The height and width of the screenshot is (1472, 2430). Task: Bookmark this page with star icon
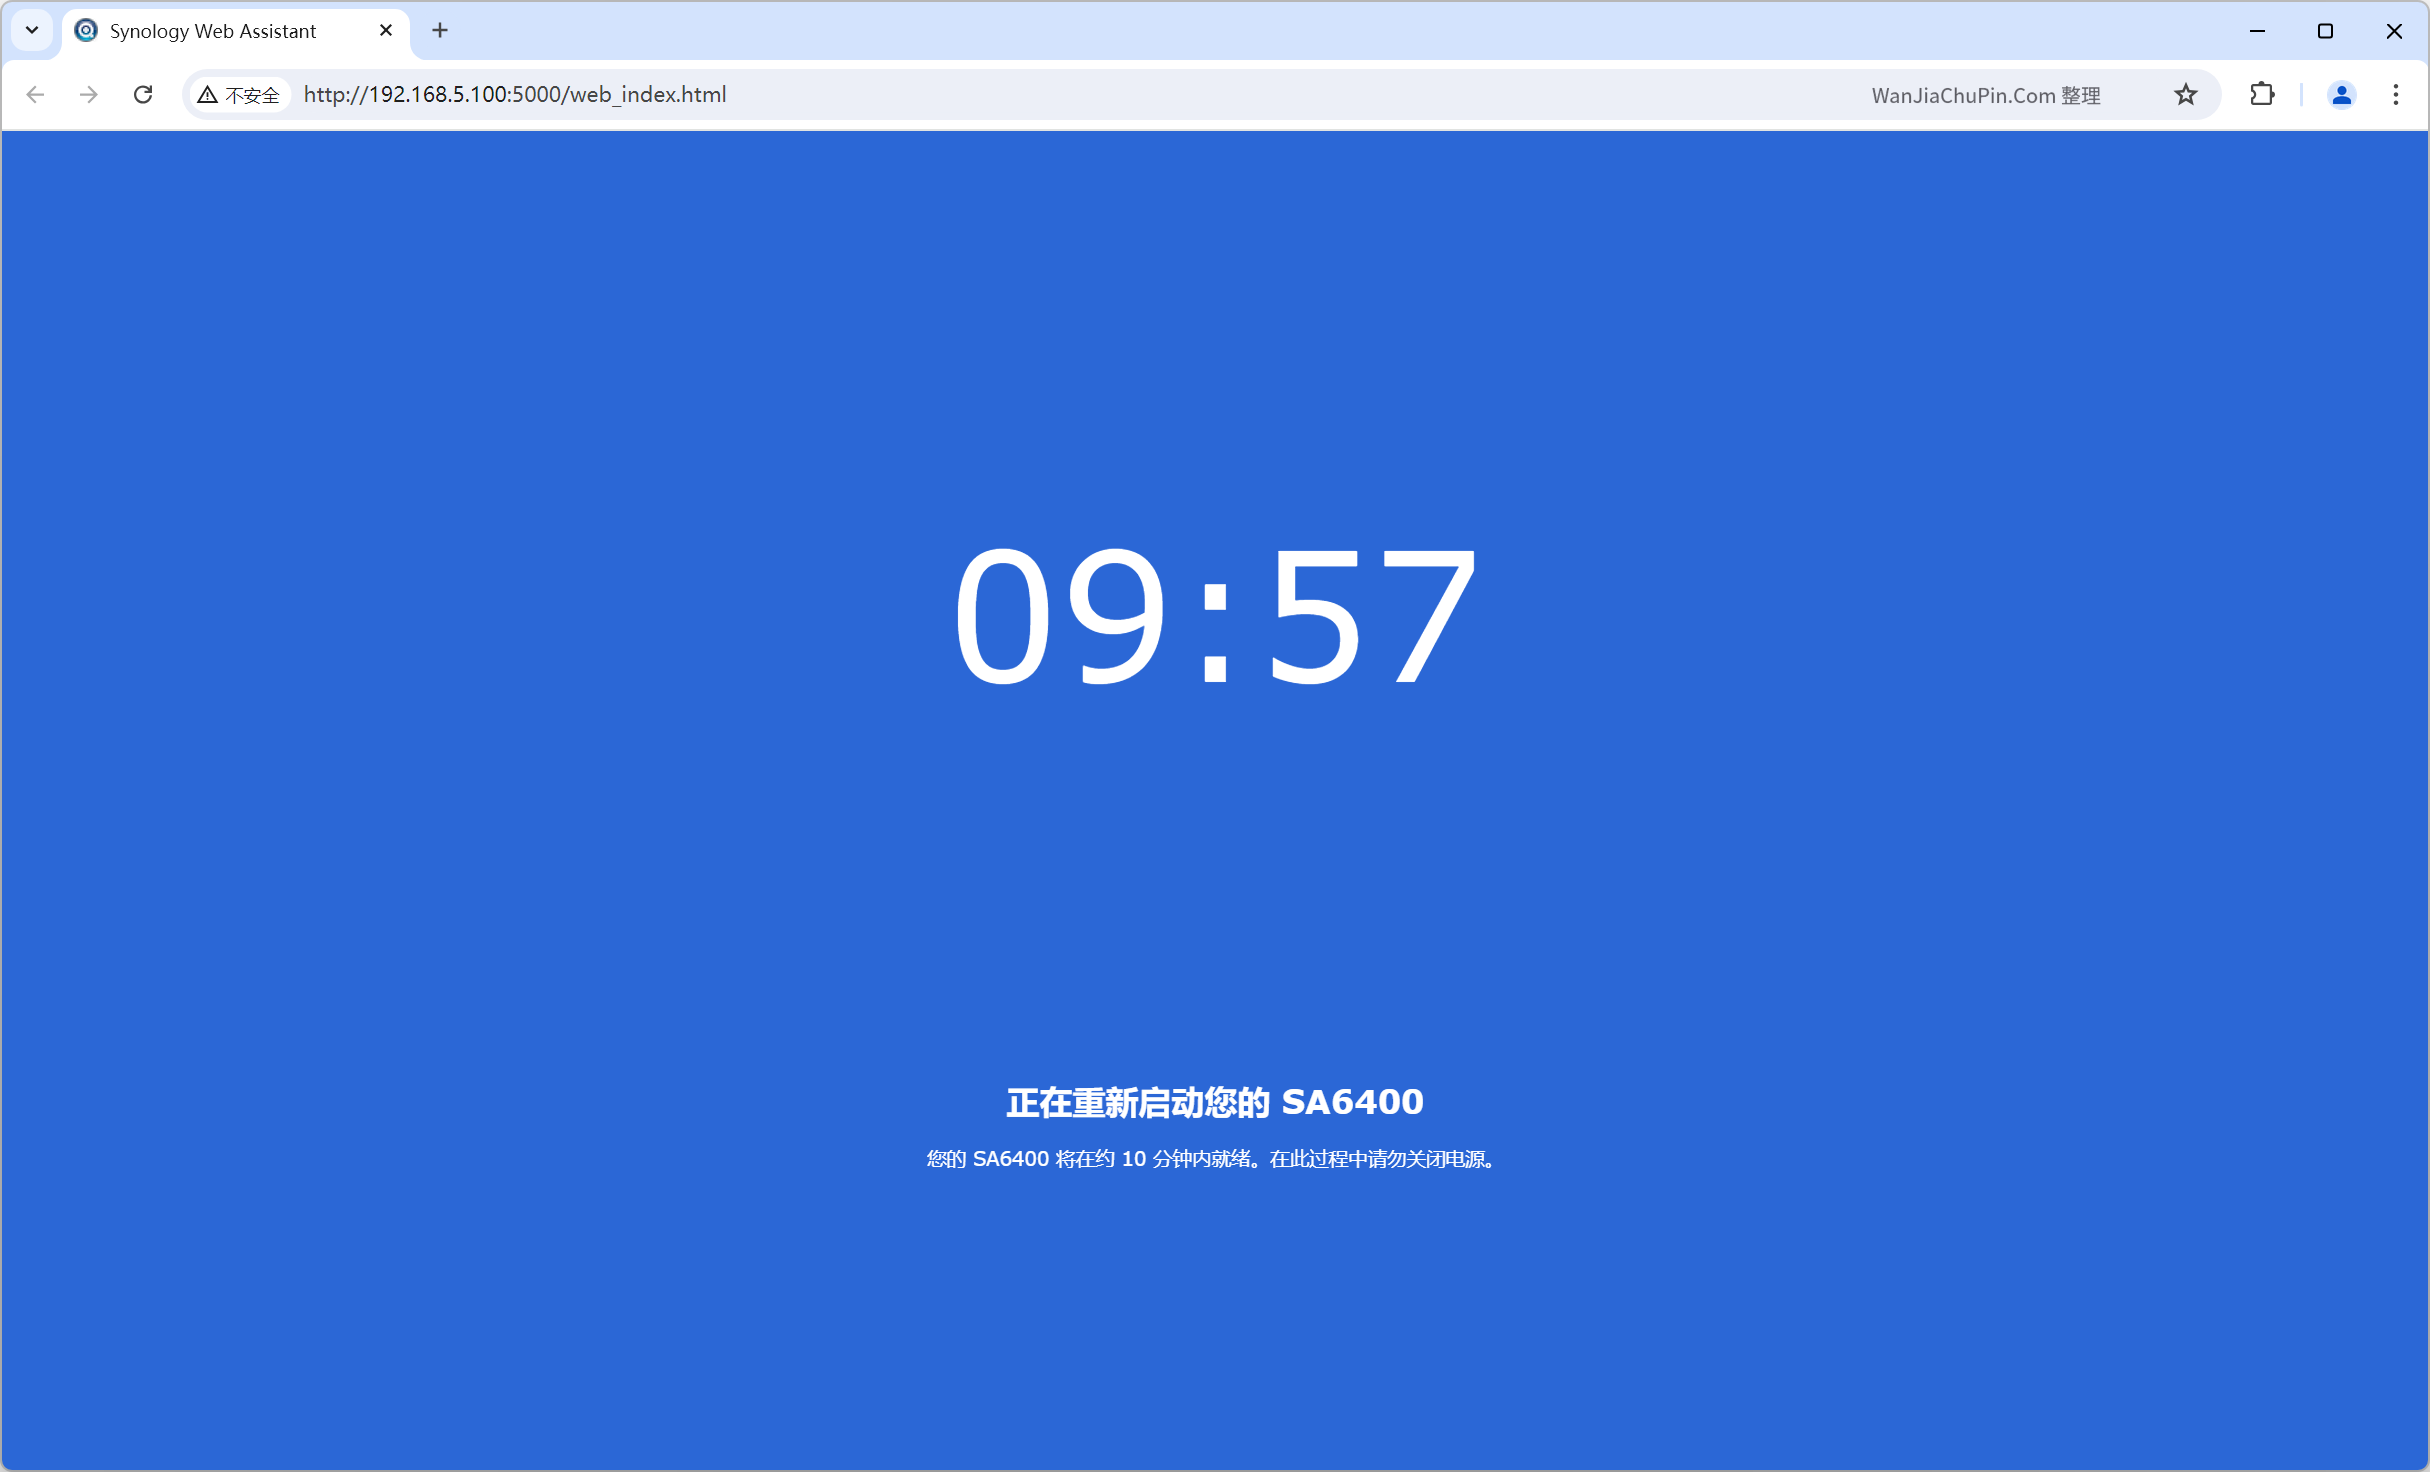pos(2186,94)
